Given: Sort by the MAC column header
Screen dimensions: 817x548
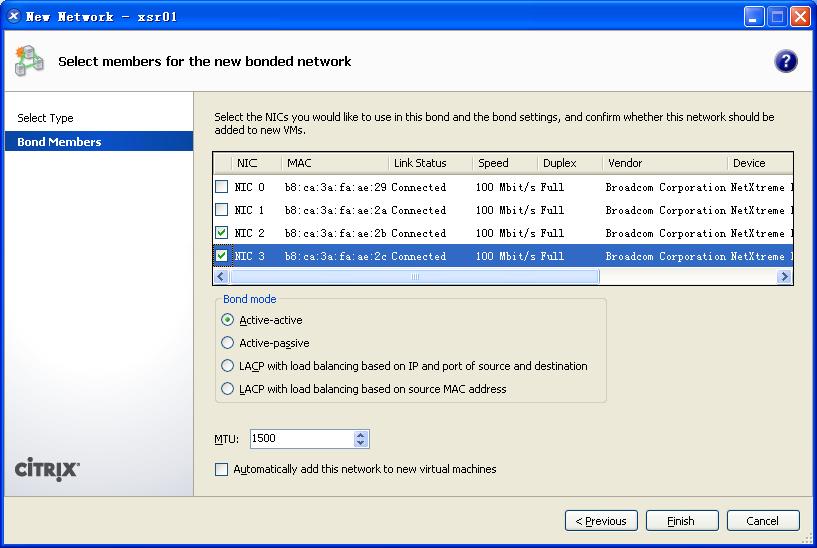Looking at the screenshot, I should click(335, 163).
